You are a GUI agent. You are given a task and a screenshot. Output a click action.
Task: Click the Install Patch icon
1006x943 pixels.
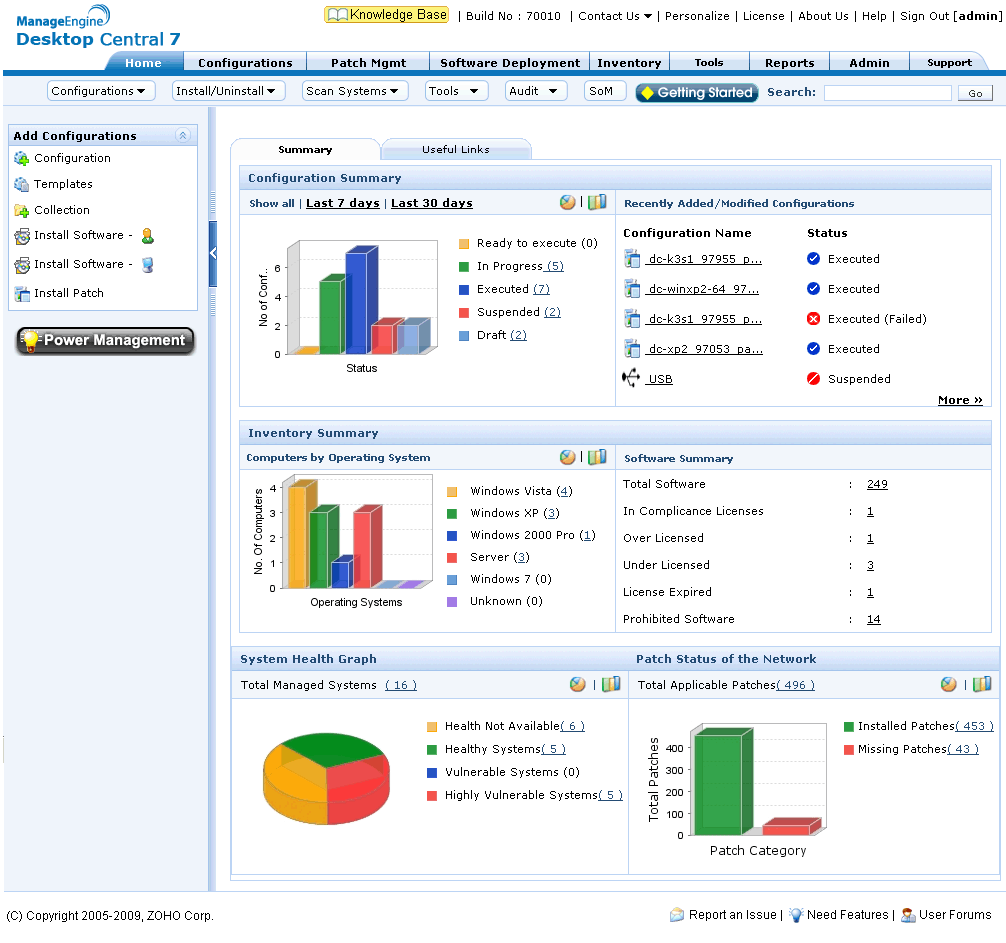coord(22,294)
